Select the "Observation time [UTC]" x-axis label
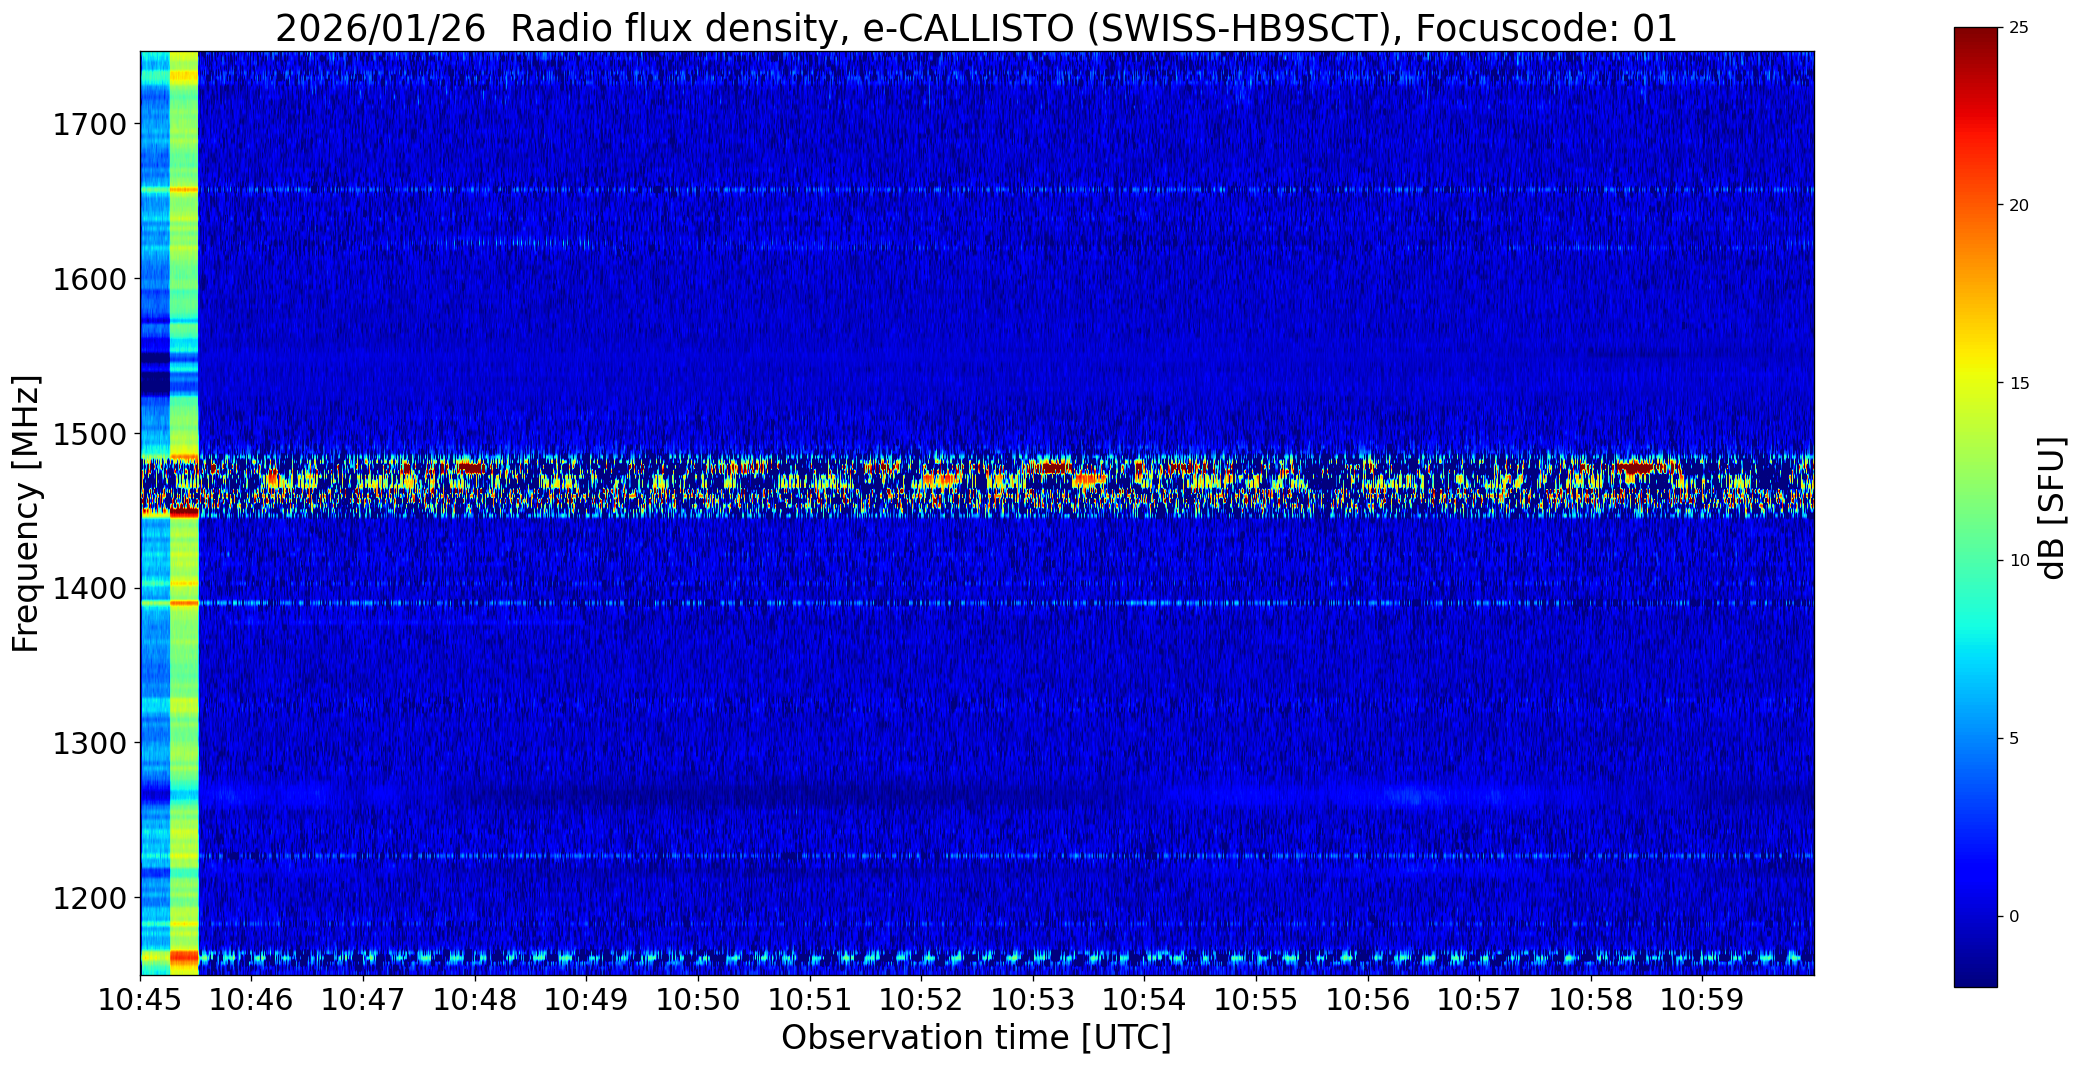Screen dimensions: 2082x1067 click(x=976, y=1038)
